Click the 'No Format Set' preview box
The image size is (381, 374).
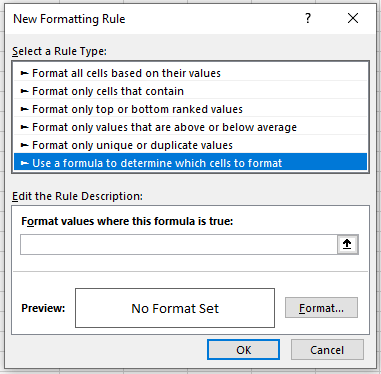point(175,308)
